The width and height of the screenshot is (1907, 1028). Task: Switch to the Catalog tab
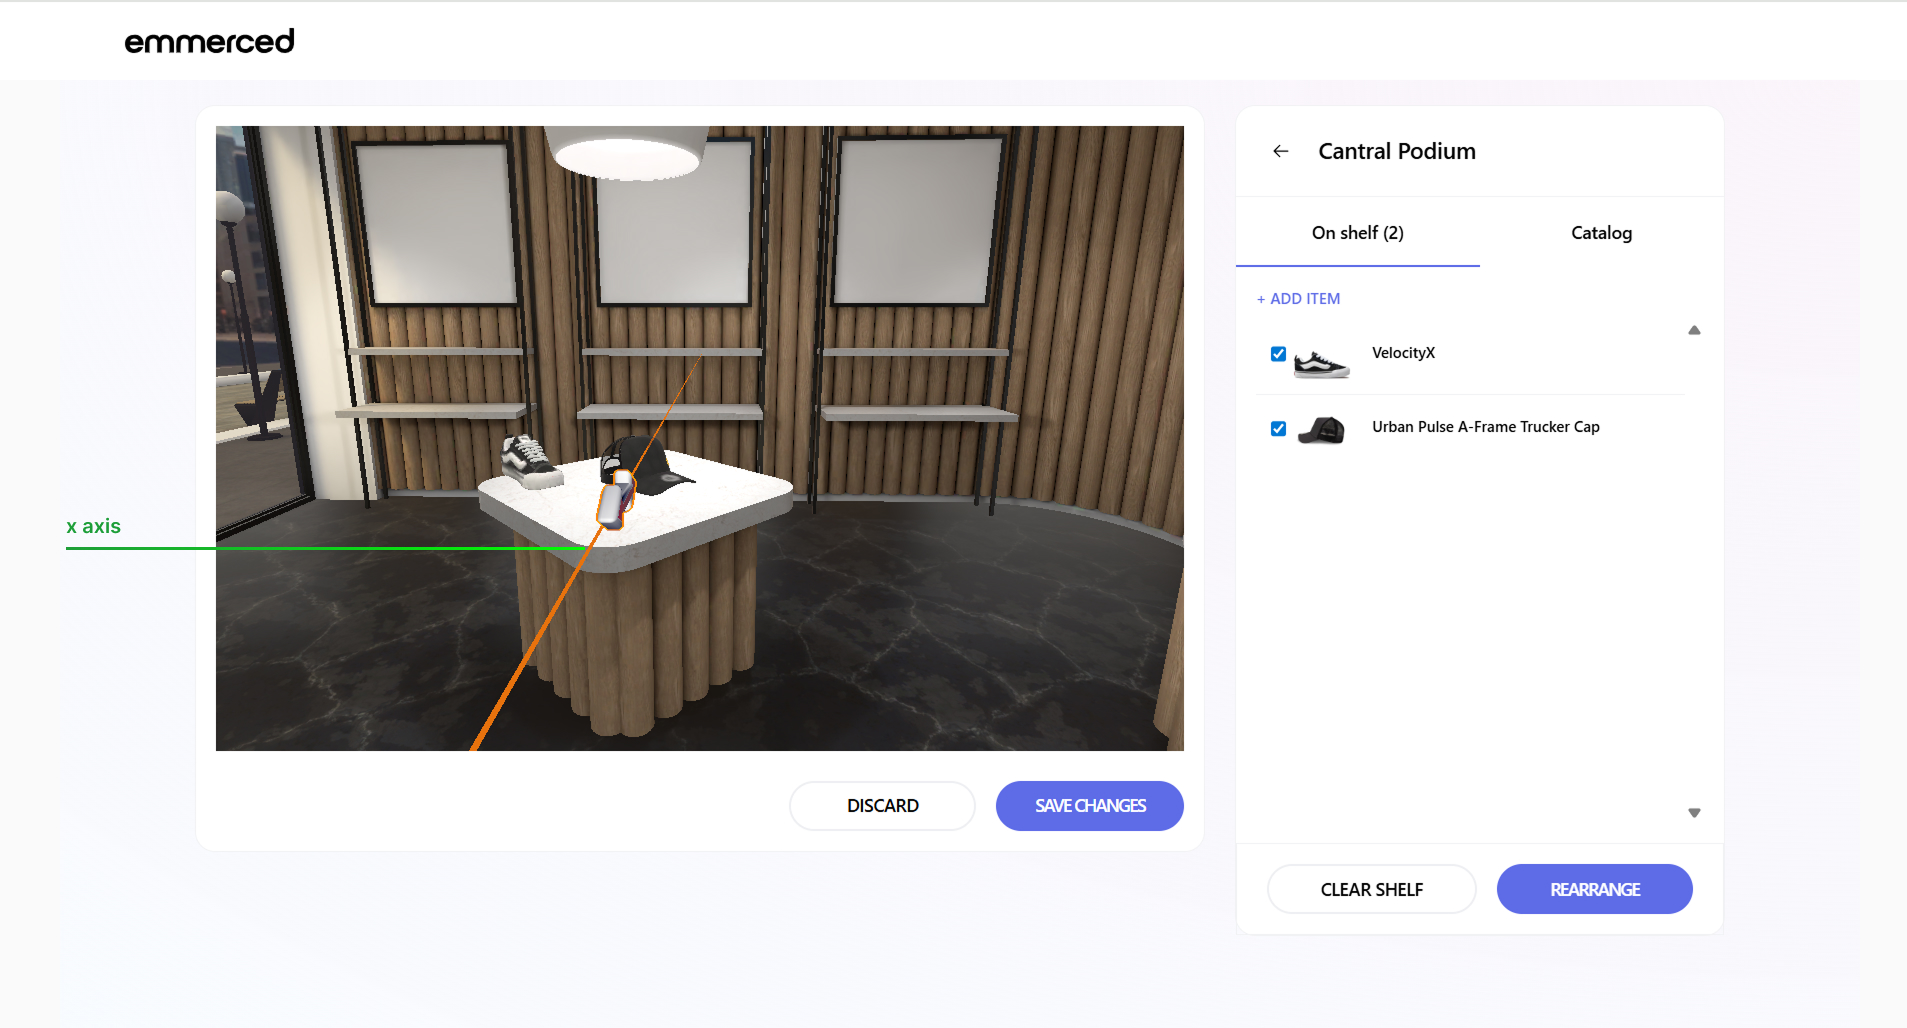pyautogui.click(x=1601, y=233)
